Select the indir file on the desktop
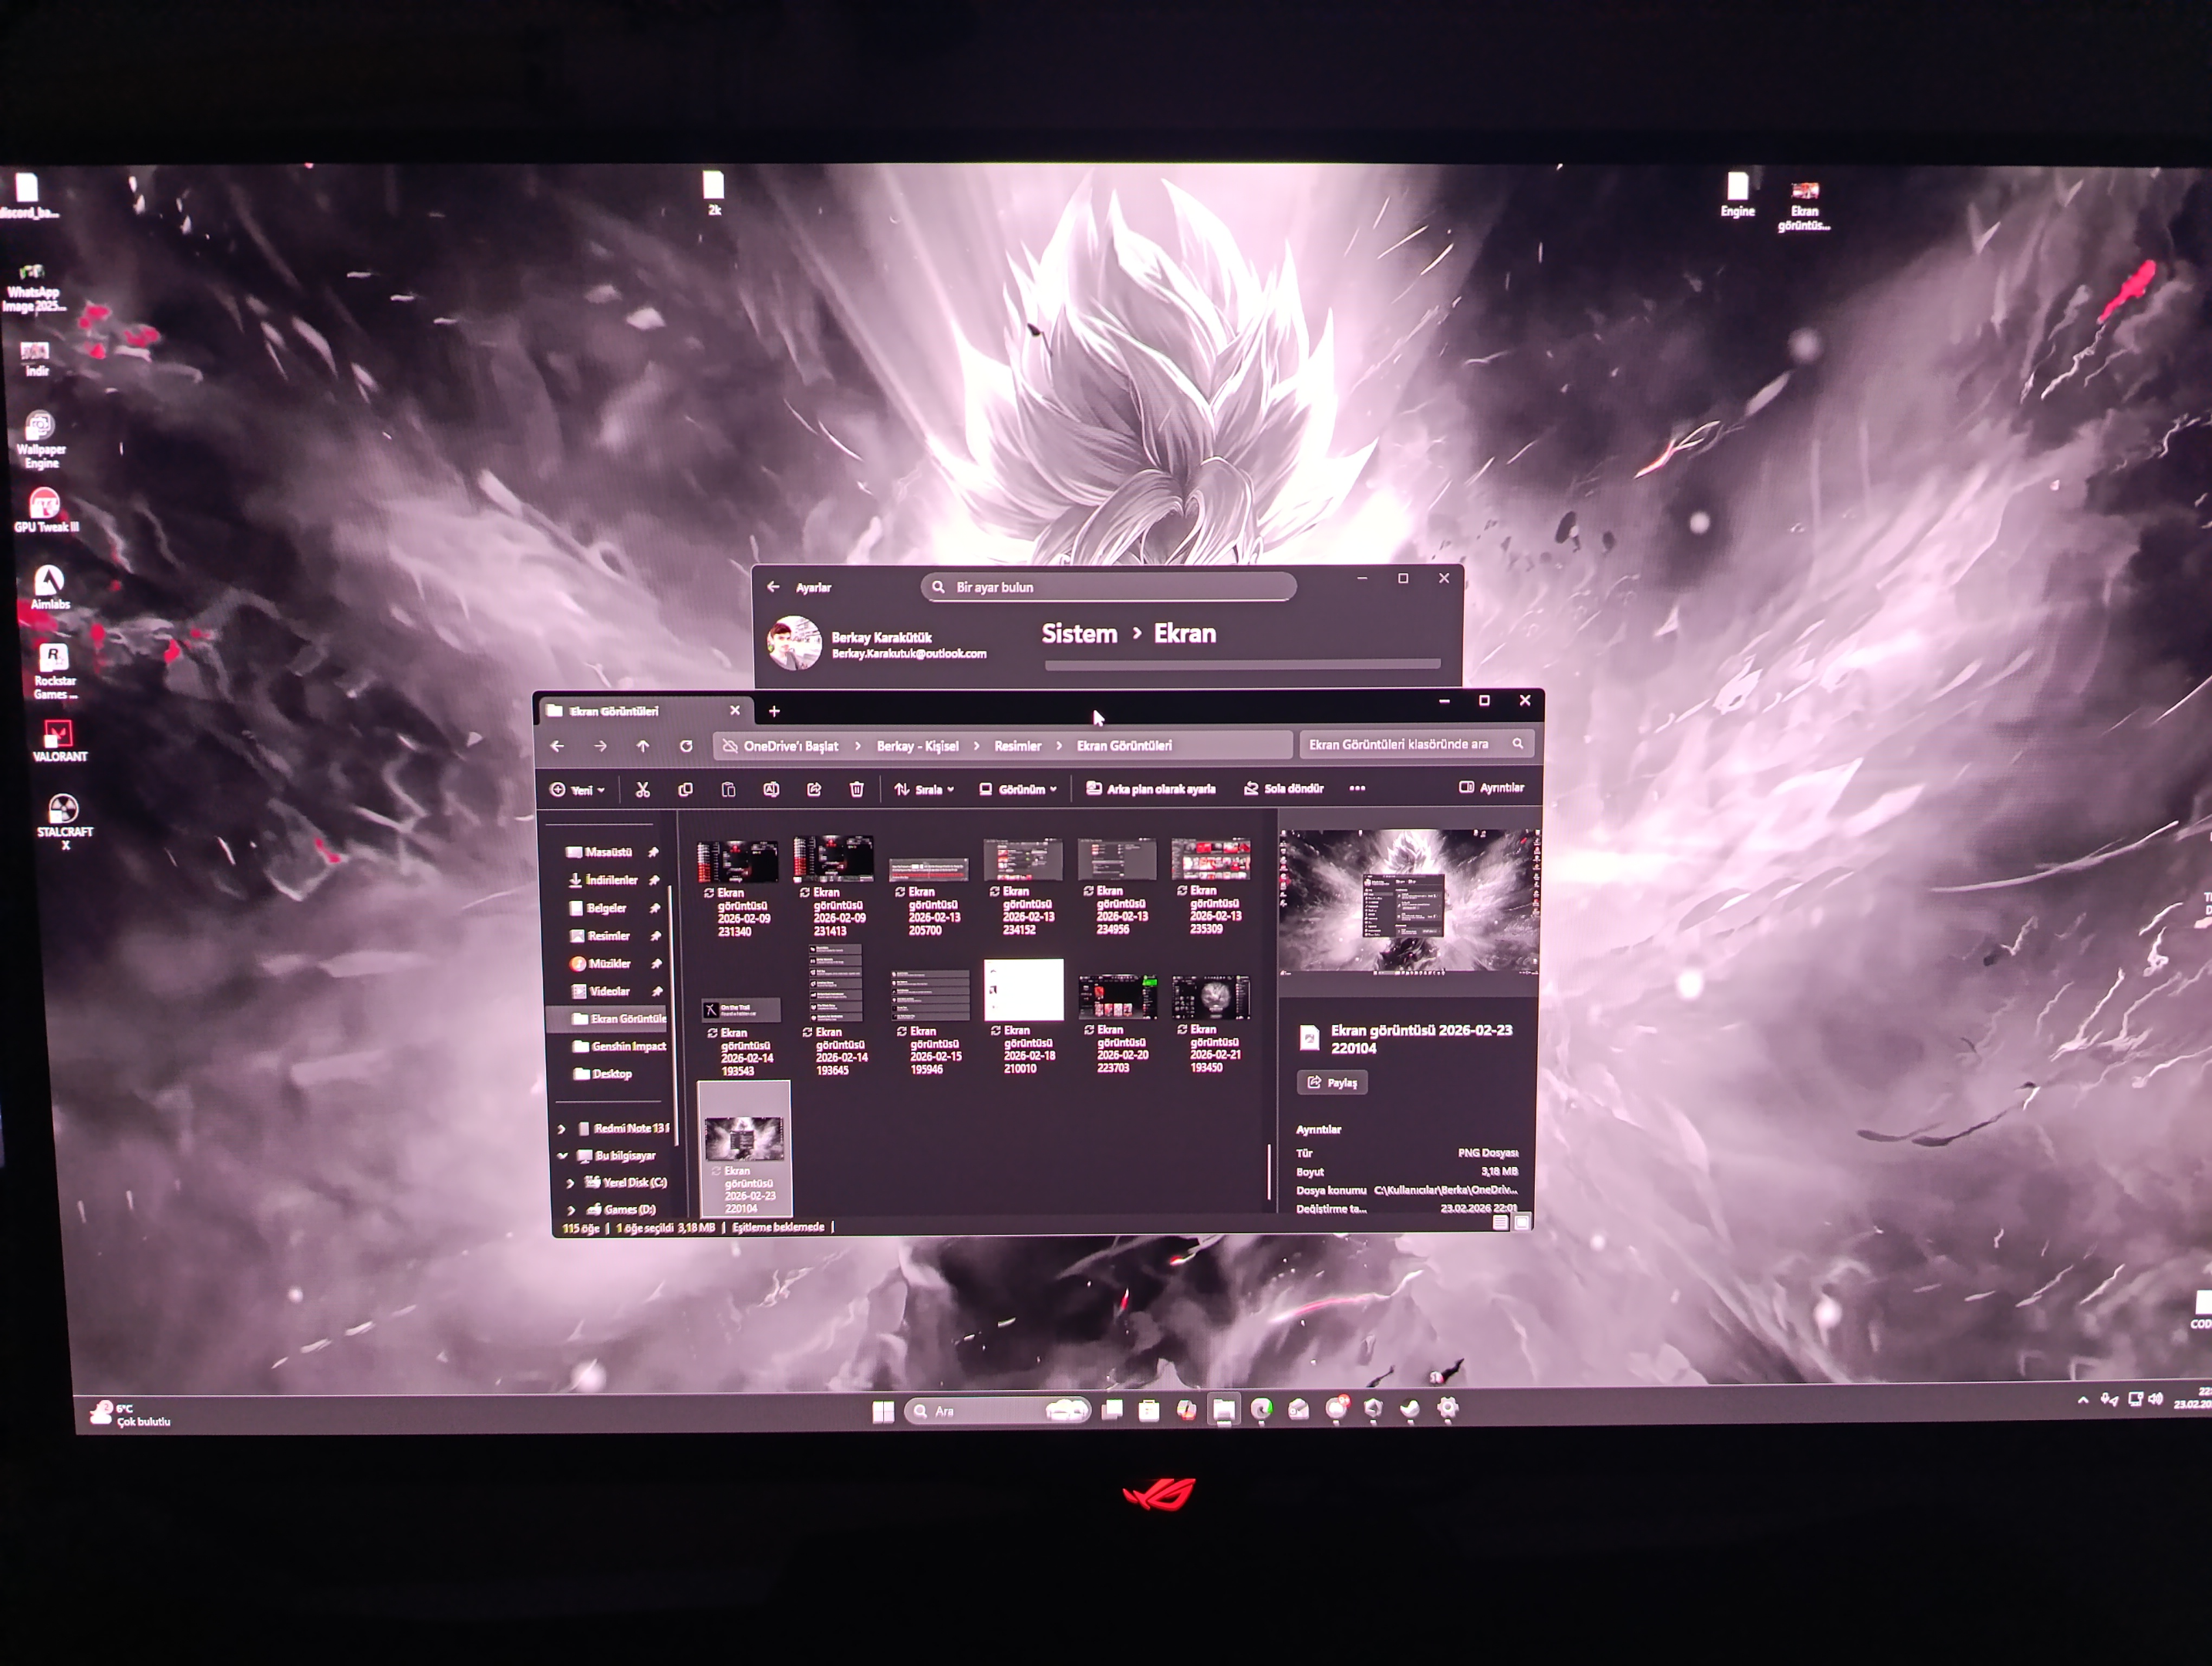The image size is (2212, 1666). point(35,358)
